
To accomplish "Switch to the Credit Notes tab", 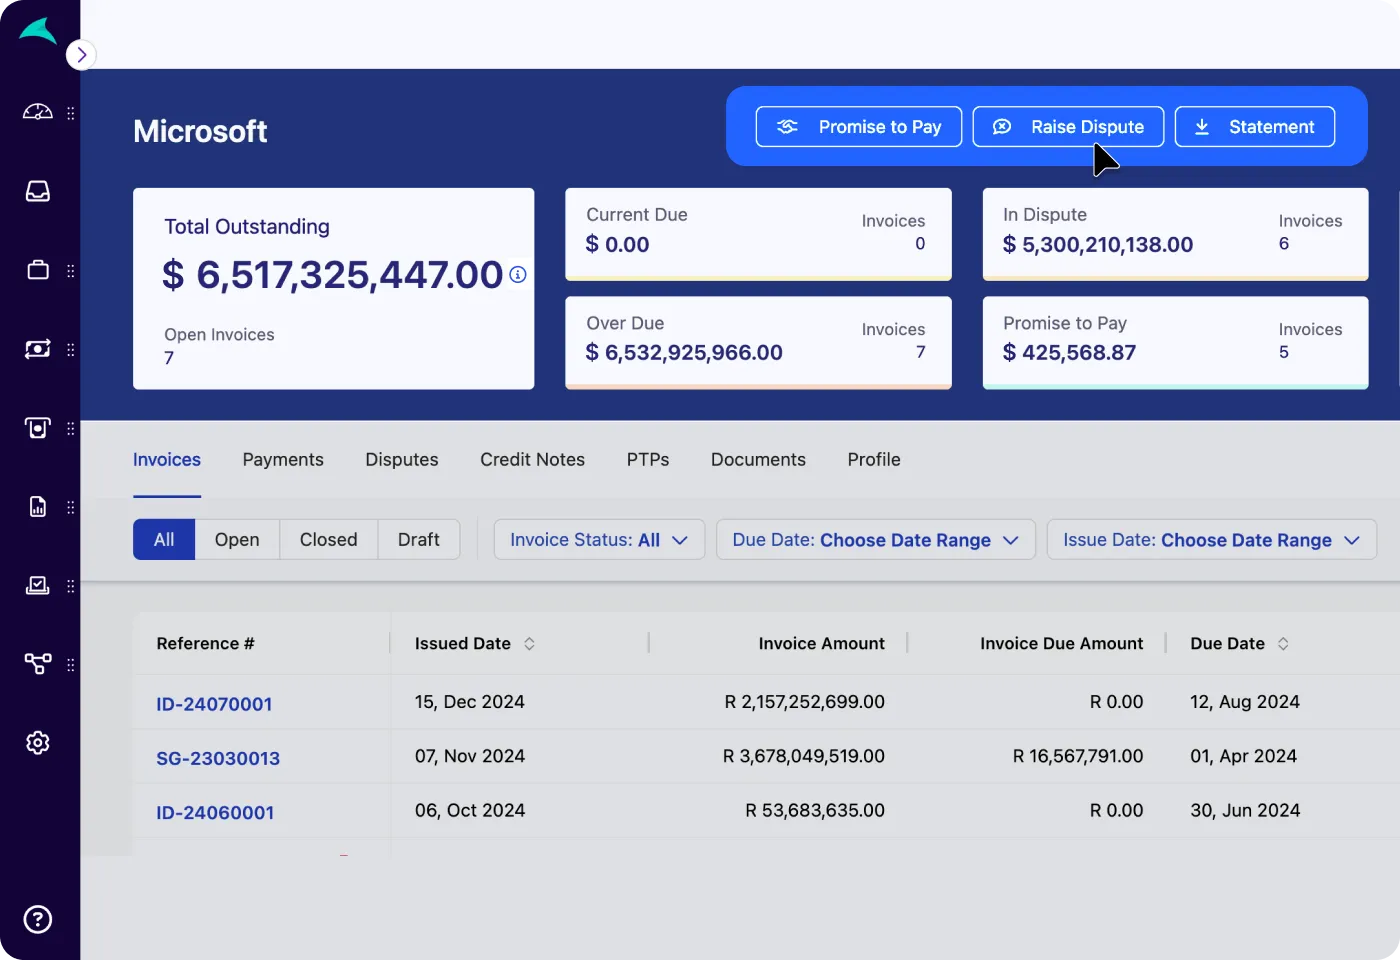I will [532, 460].
